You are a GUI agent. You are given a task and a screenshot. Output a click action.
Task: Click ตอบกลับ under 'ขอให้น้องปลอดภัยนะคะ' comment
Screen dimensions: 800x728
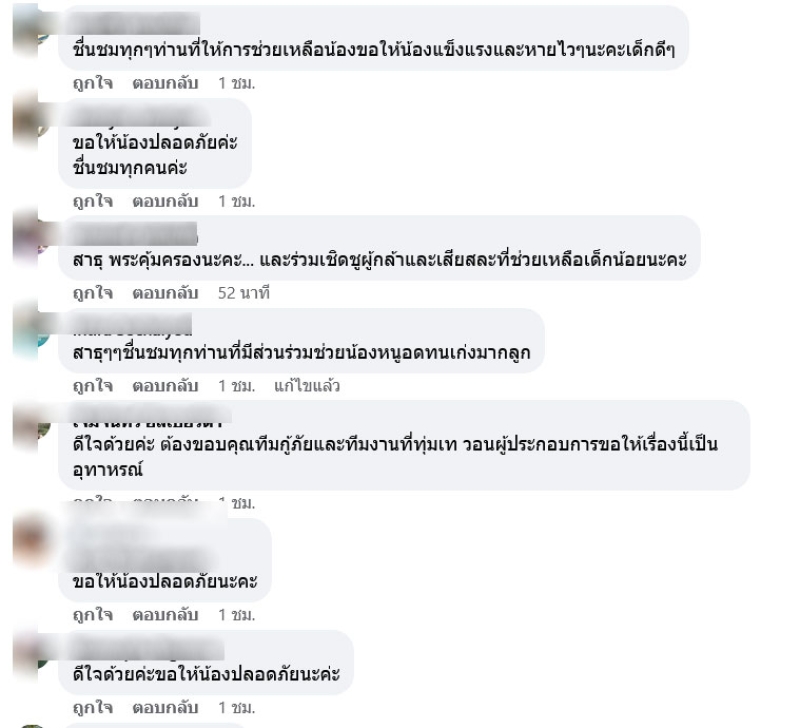165,615
